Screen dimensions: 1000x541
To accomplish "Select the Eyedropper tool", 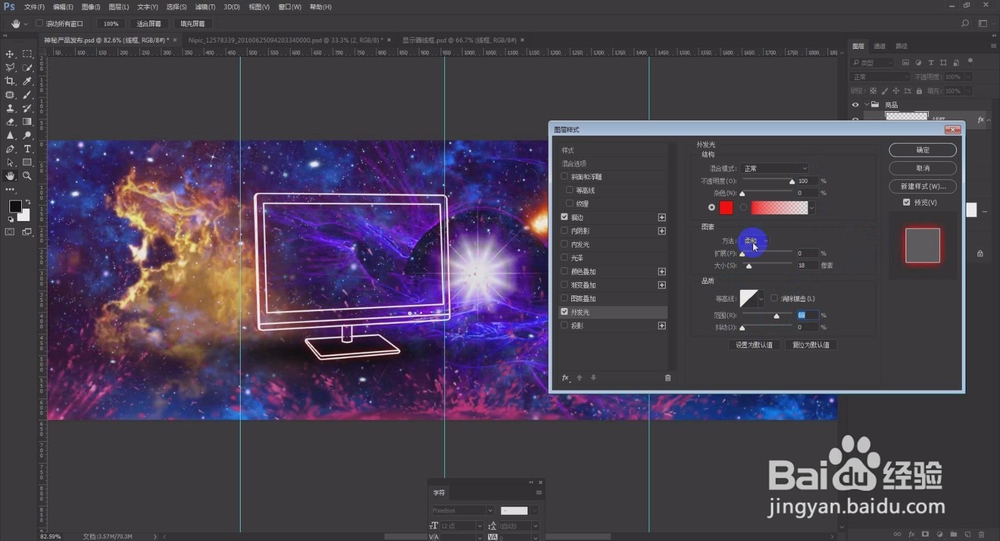I will pos(27,81).
